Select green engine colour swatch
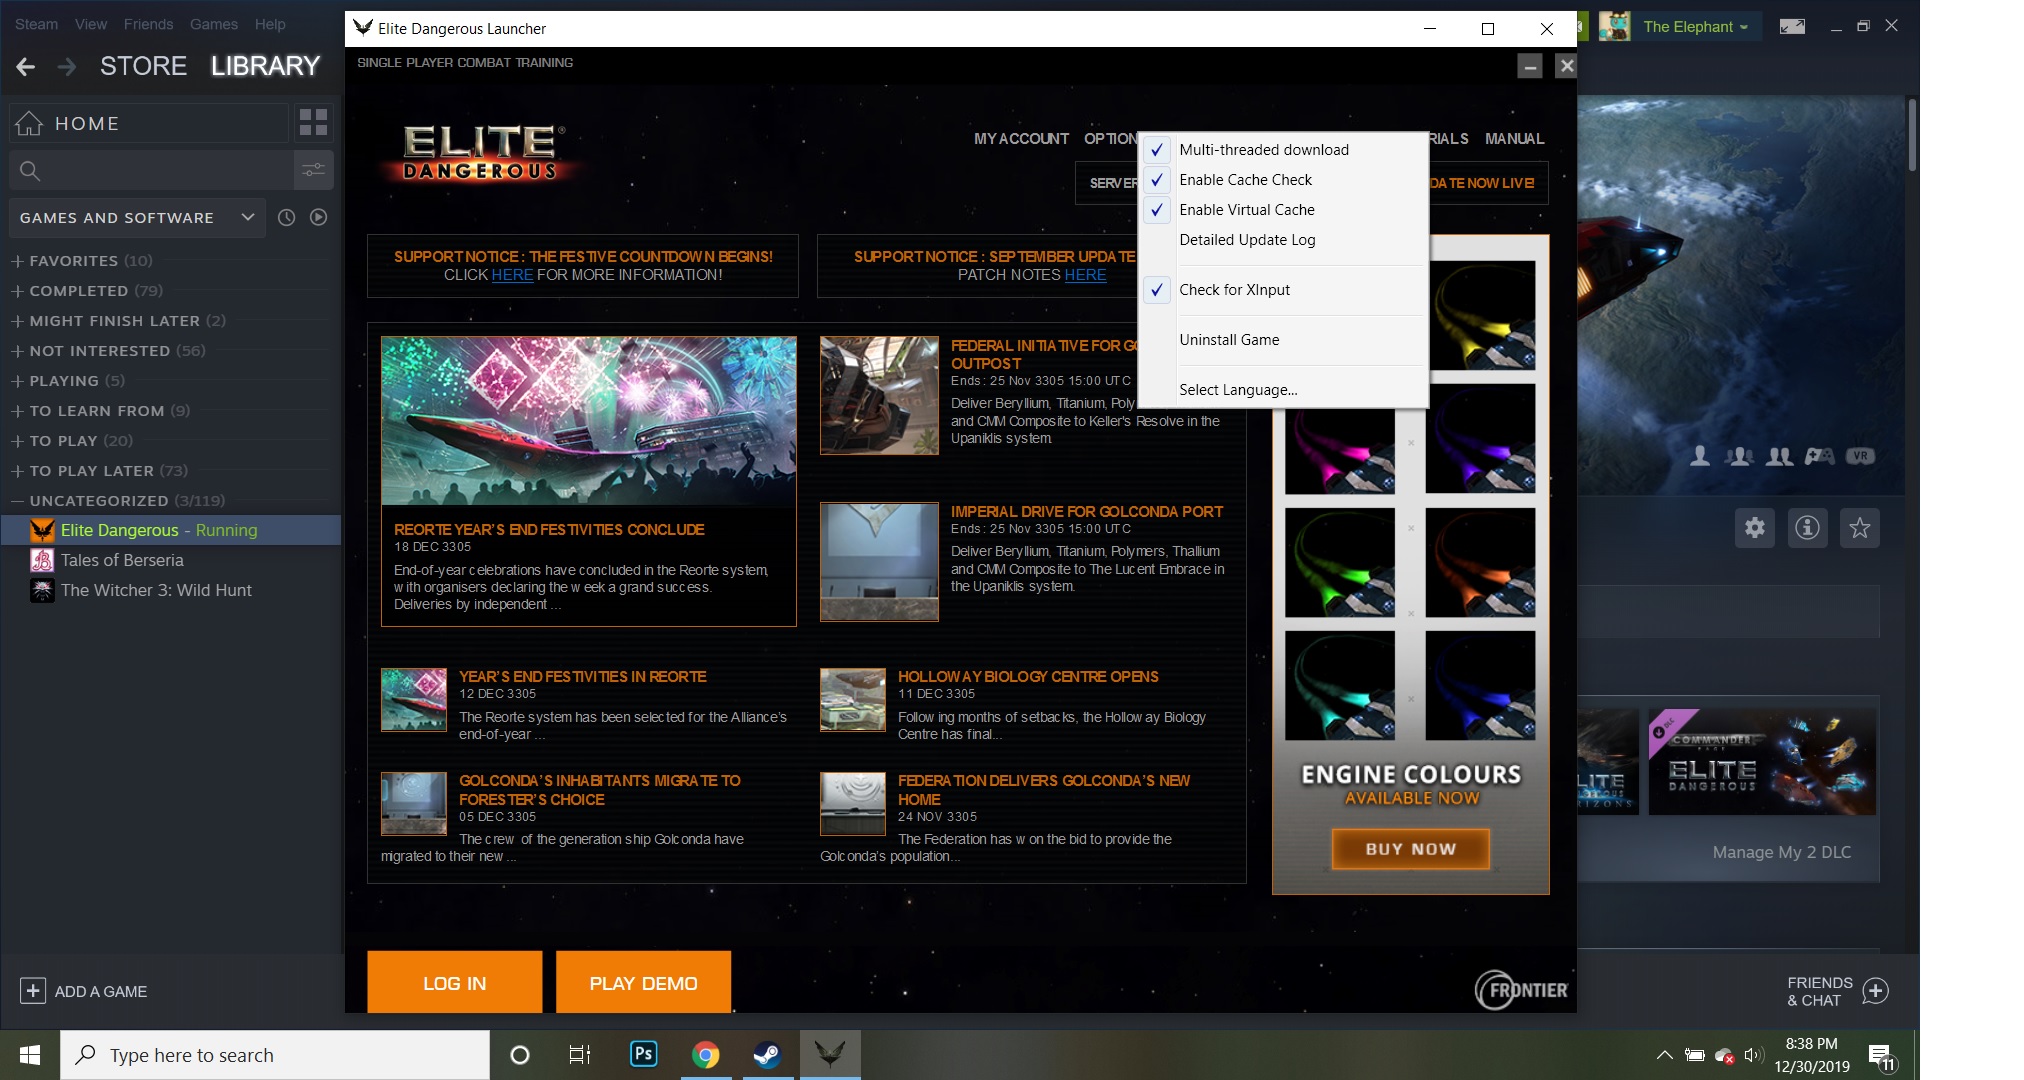Screen dimensions: 2024x1080 (1340, 562)
